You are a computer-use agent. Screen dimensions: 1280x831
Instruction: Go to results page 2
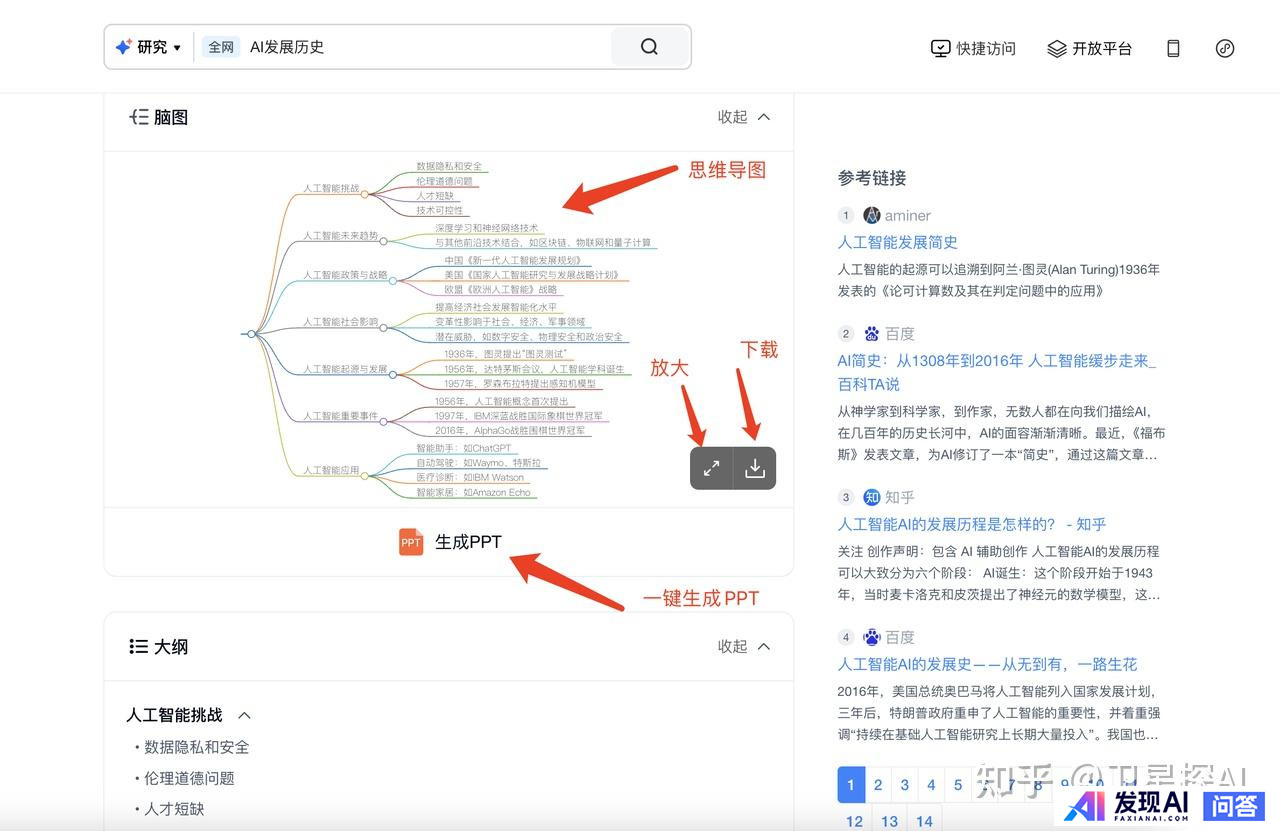878,785
